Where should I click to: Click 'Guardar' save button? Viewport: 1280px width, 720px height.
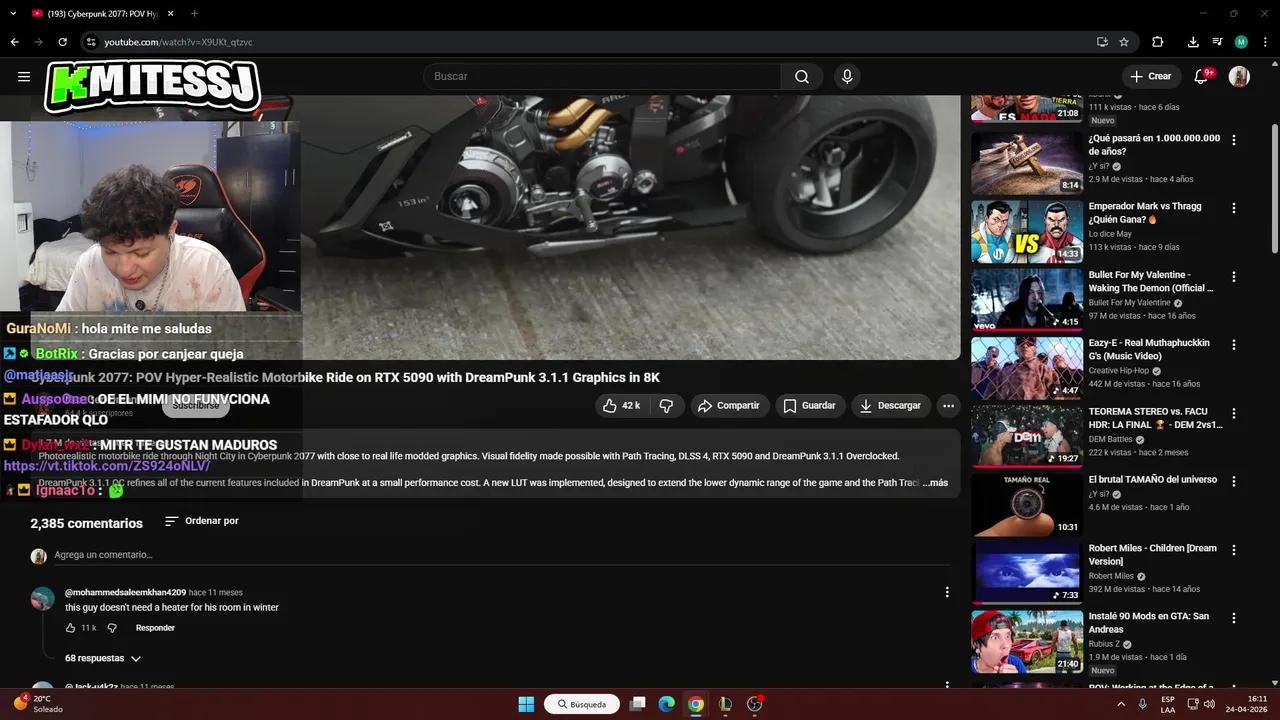[809, 405]
